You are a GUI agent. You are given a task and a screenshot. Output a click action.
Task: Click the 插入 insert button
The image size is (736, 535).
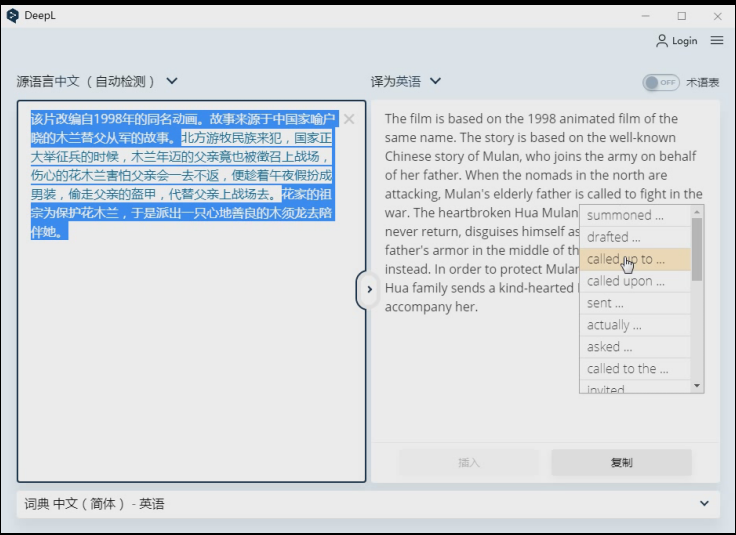point(469,463)
